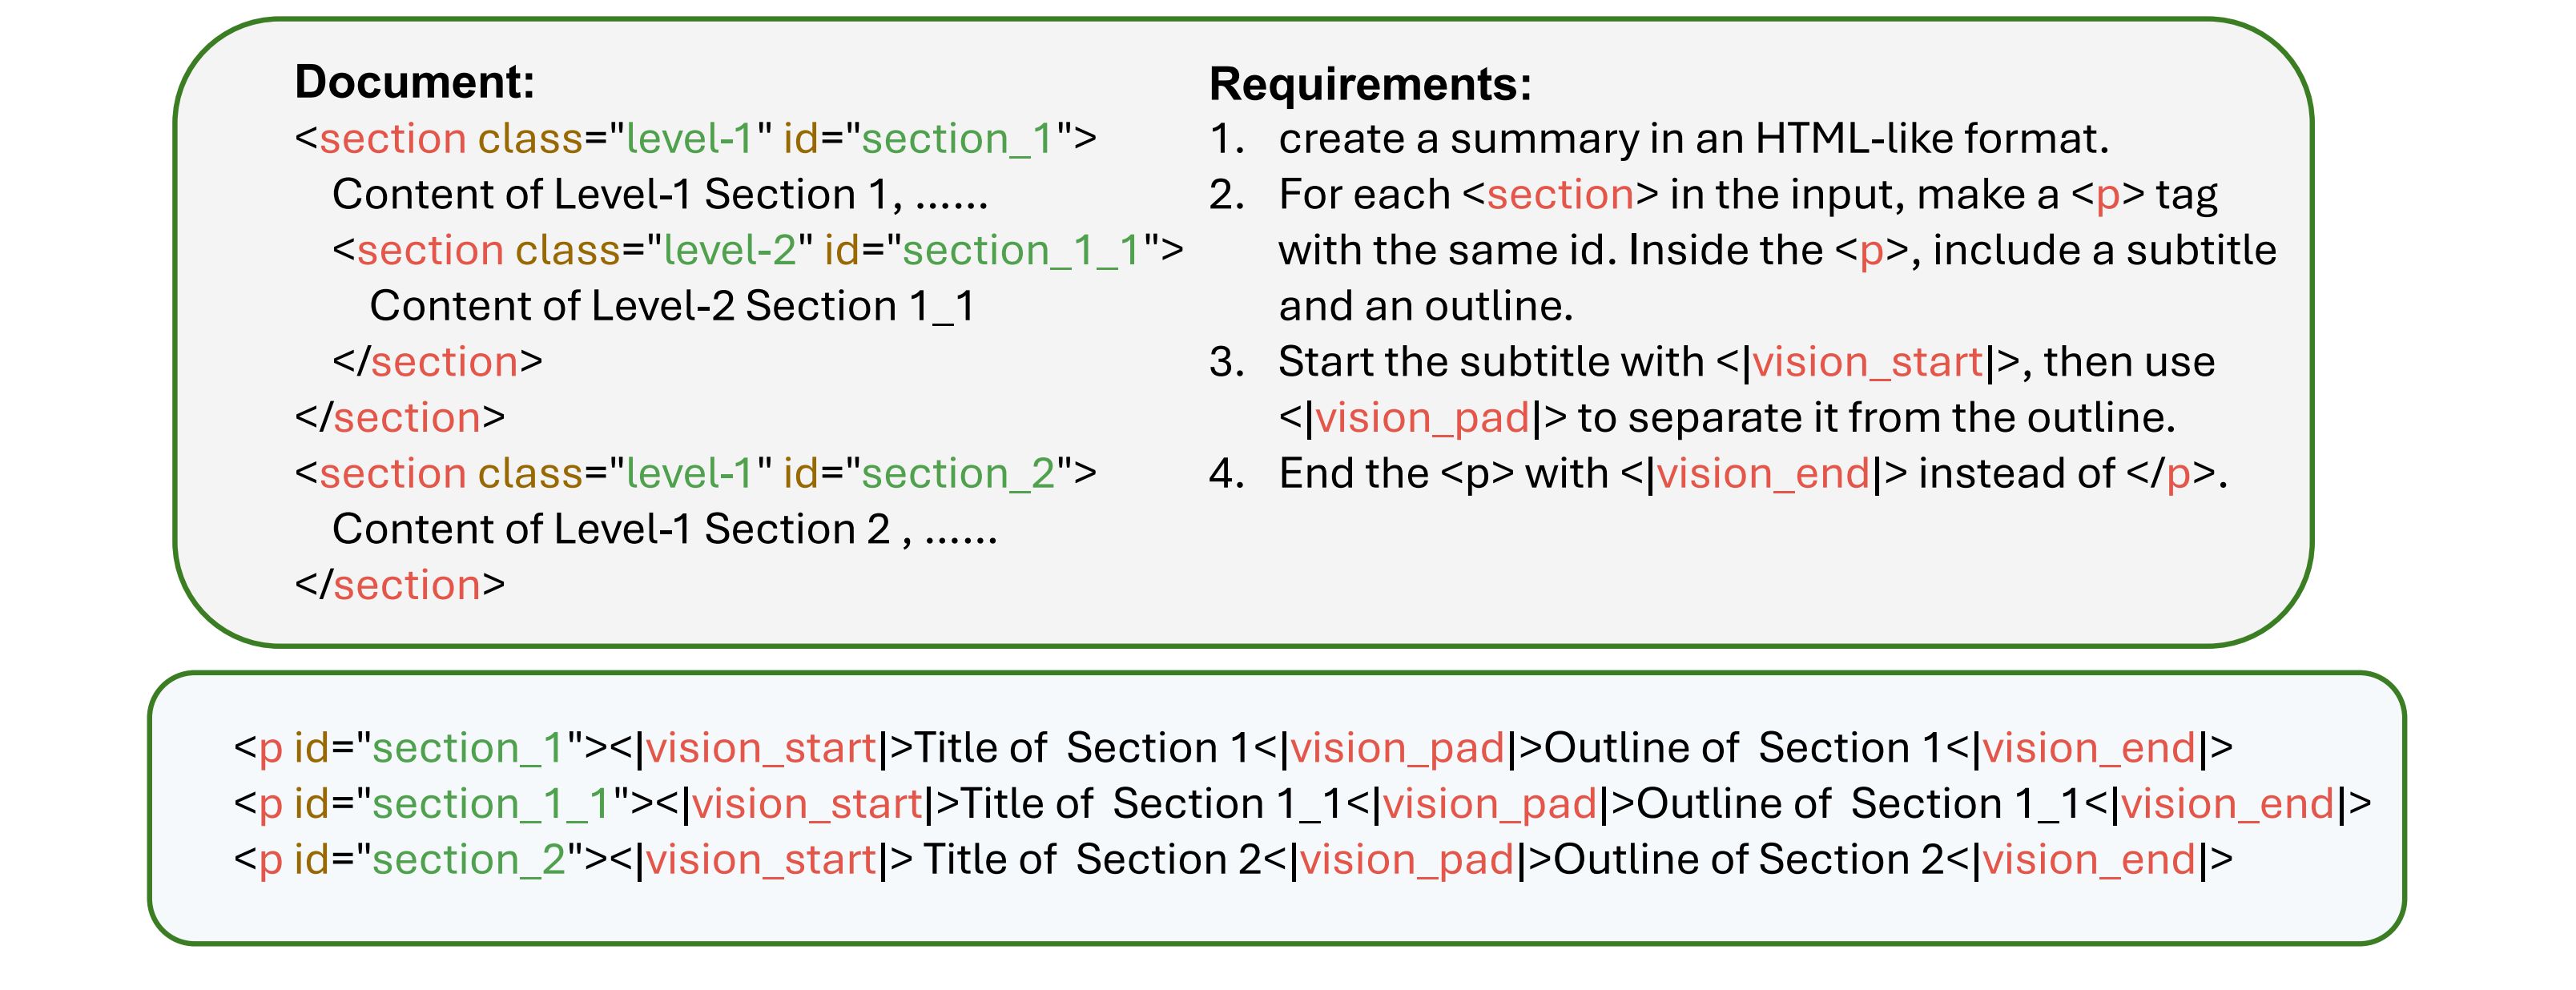
Task: Click requirement 1 about HTML-like summary
Action: [1693, 139]
